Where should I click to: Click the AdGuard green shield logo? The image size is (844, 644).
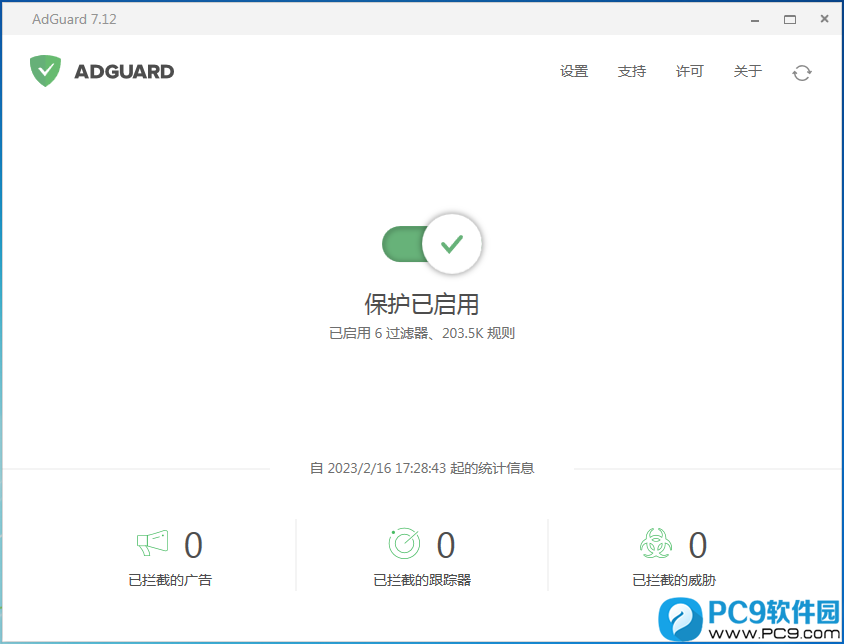[x=45, y=71]
